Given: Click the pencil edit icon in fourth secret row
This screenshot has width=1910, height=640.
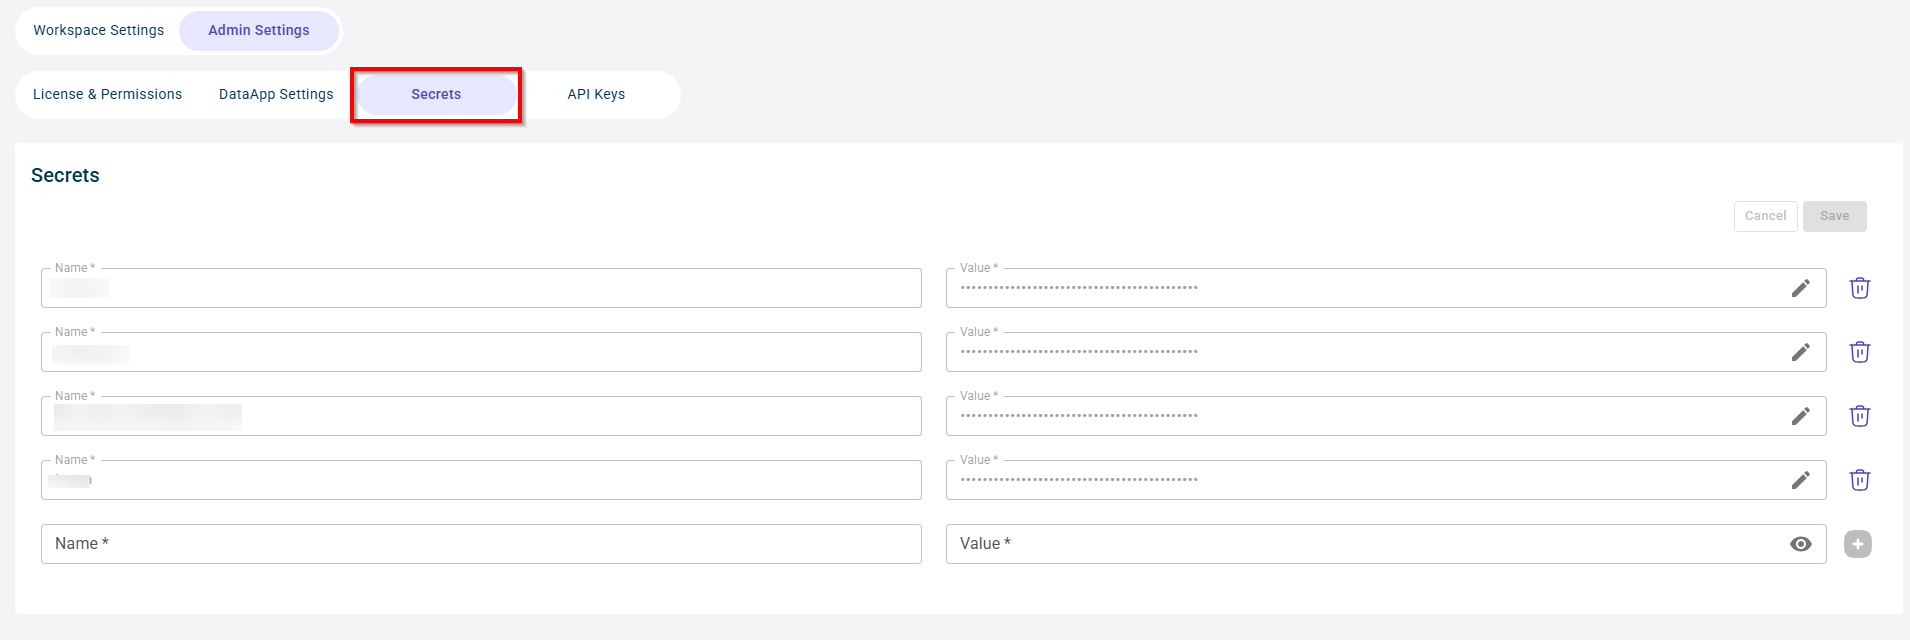Looking at the screenshot, I should 1800,480.
